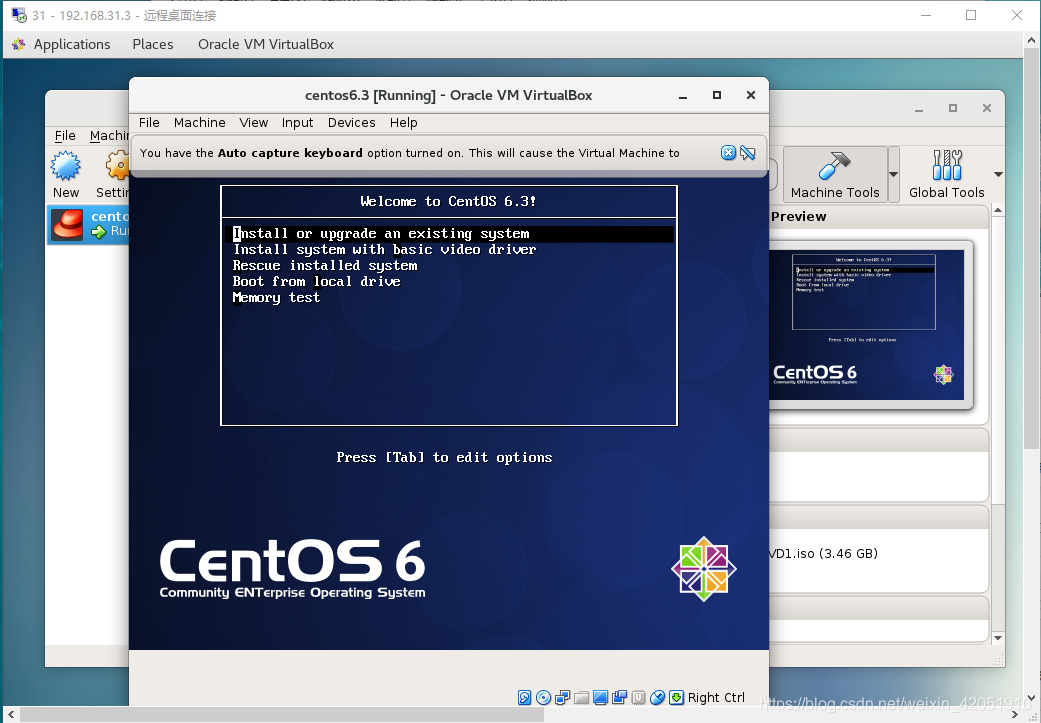Open Applications menu in top panel
The width and height of the screenshot is (1041, 723).
[x=72, y=44]
